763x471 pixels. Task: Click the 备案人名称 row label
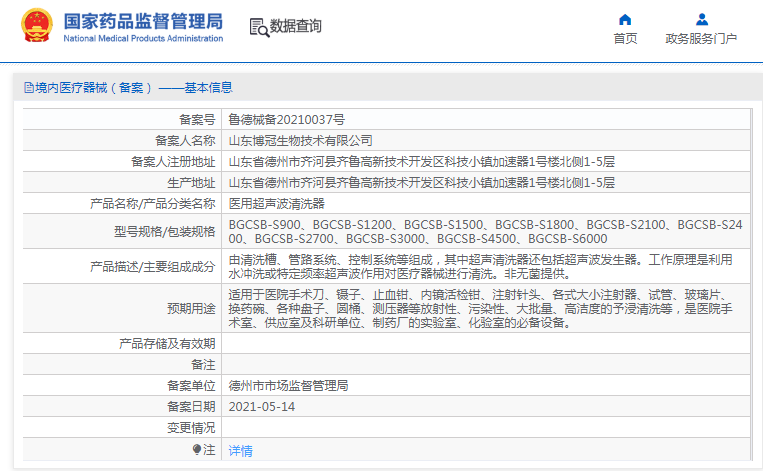pyautogui.click(x=185, y=141)
